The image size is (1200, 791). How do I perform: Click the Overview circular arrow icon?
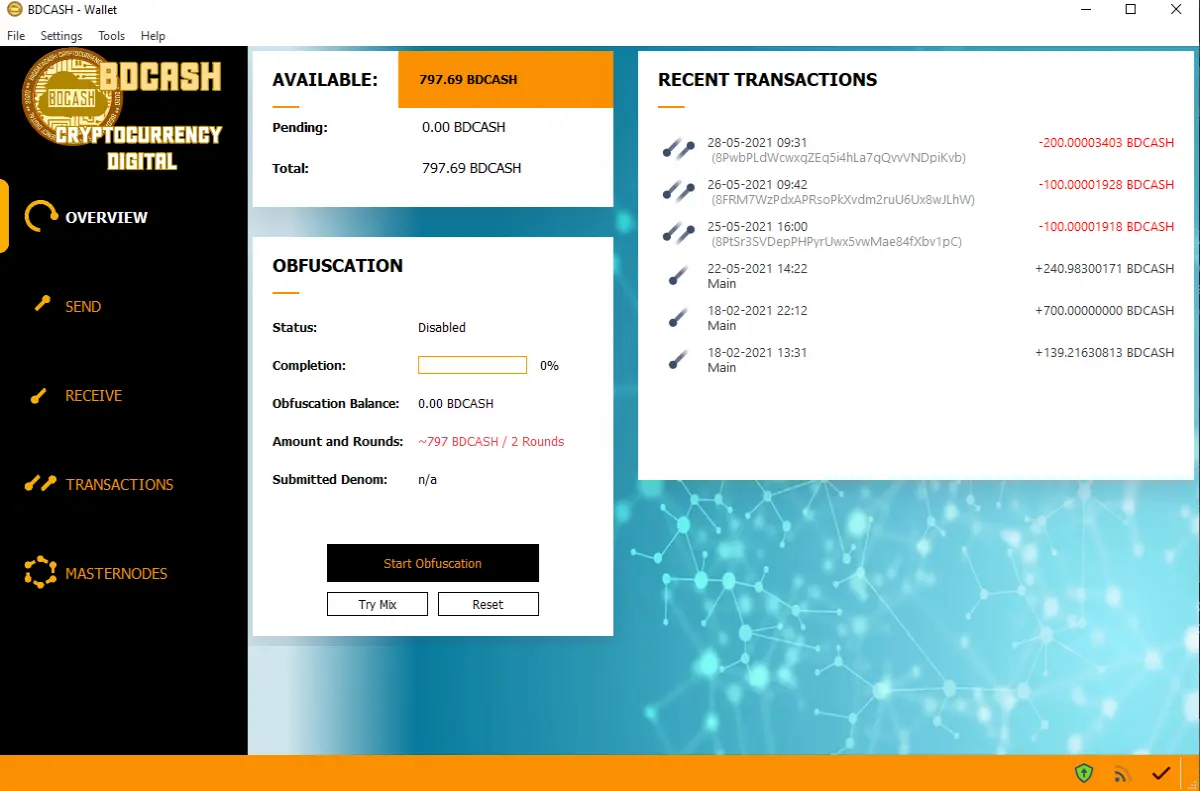click(41, 216)
